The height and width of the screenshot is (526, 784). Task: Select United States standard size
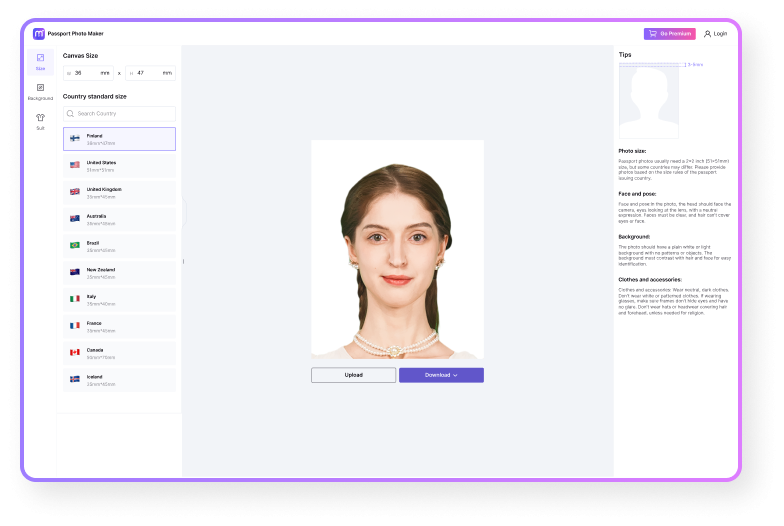pos(119,165)
